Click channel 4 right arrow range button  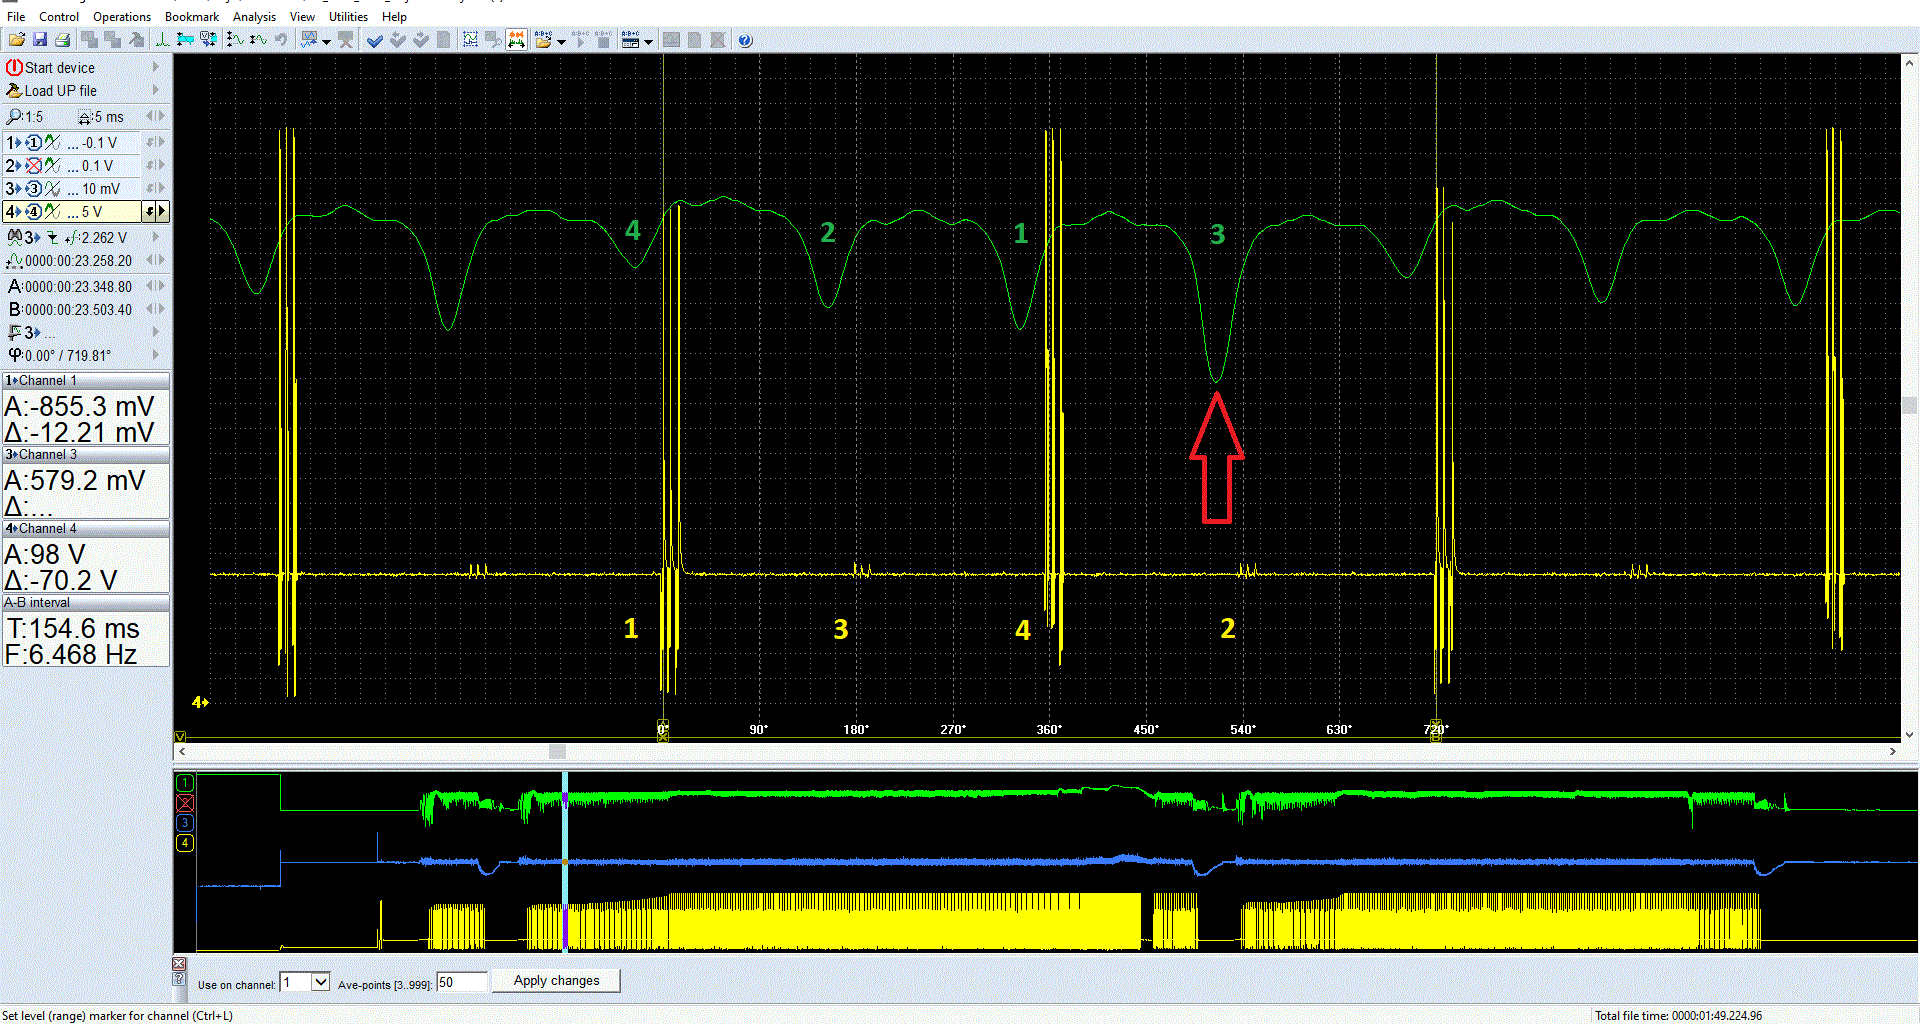(162, 212)
